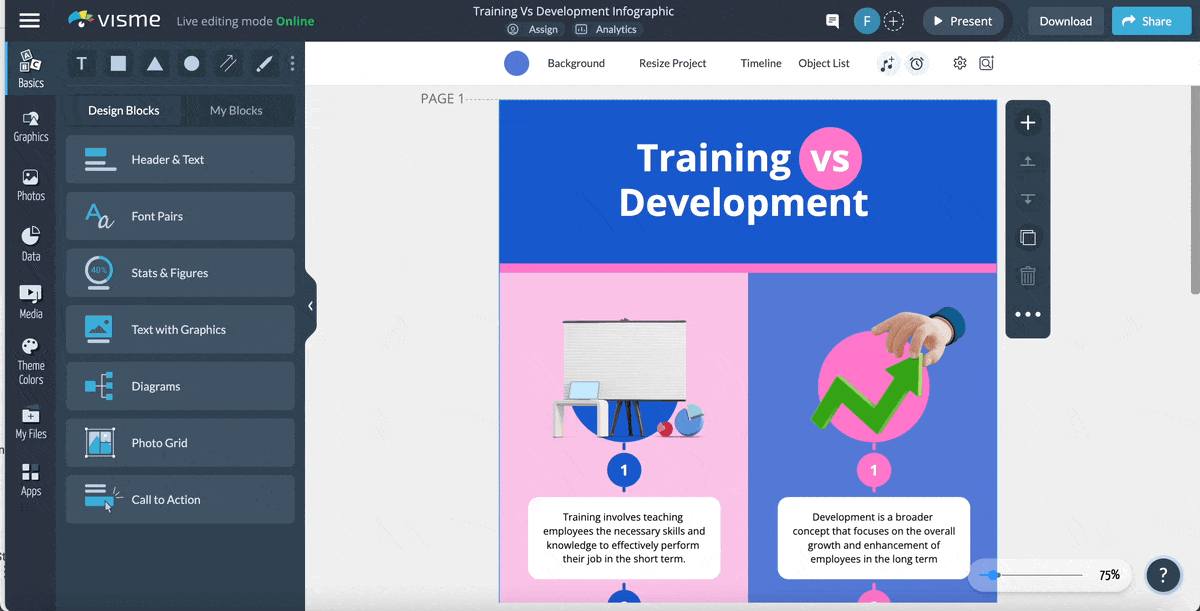Open the Graphics sidebar panel
Screen dimensions: 1200x611
tap(31, 126)
